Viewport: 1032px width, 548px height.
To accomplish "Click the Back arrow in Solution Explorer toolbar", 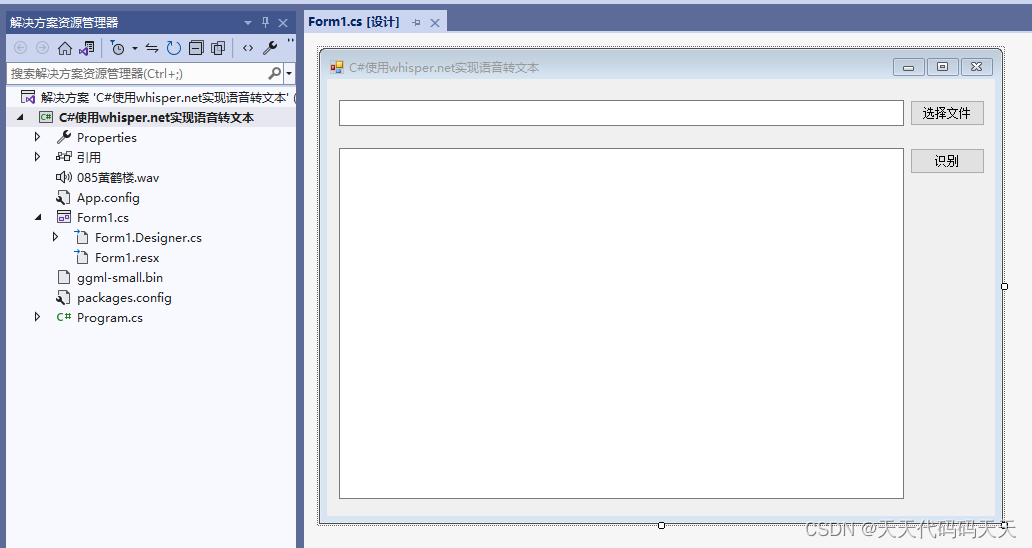I will pos(20,48).
